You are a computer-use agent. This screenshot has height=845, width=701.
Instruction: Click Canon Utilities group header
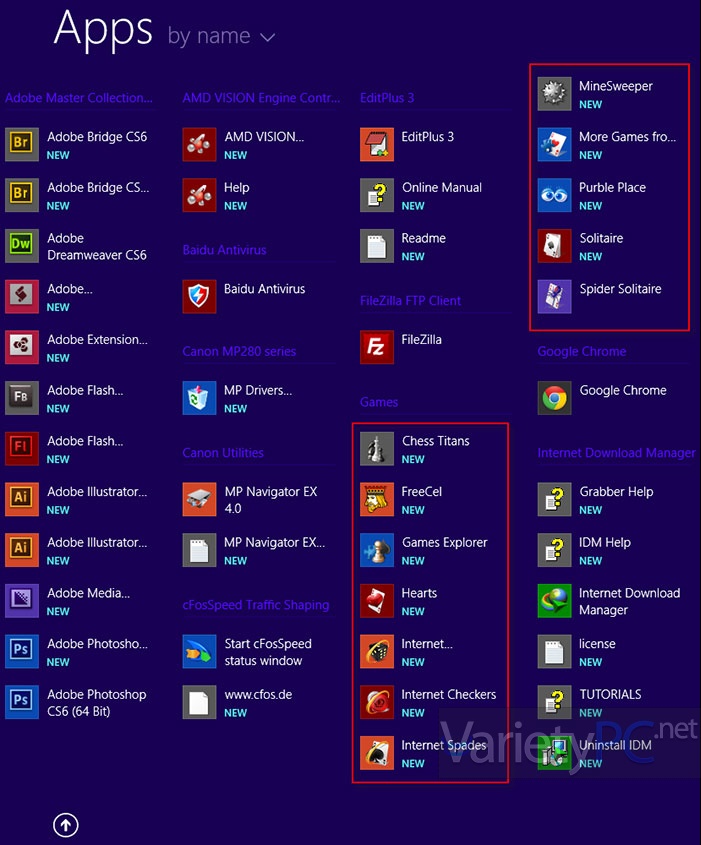tap(223, 452)
